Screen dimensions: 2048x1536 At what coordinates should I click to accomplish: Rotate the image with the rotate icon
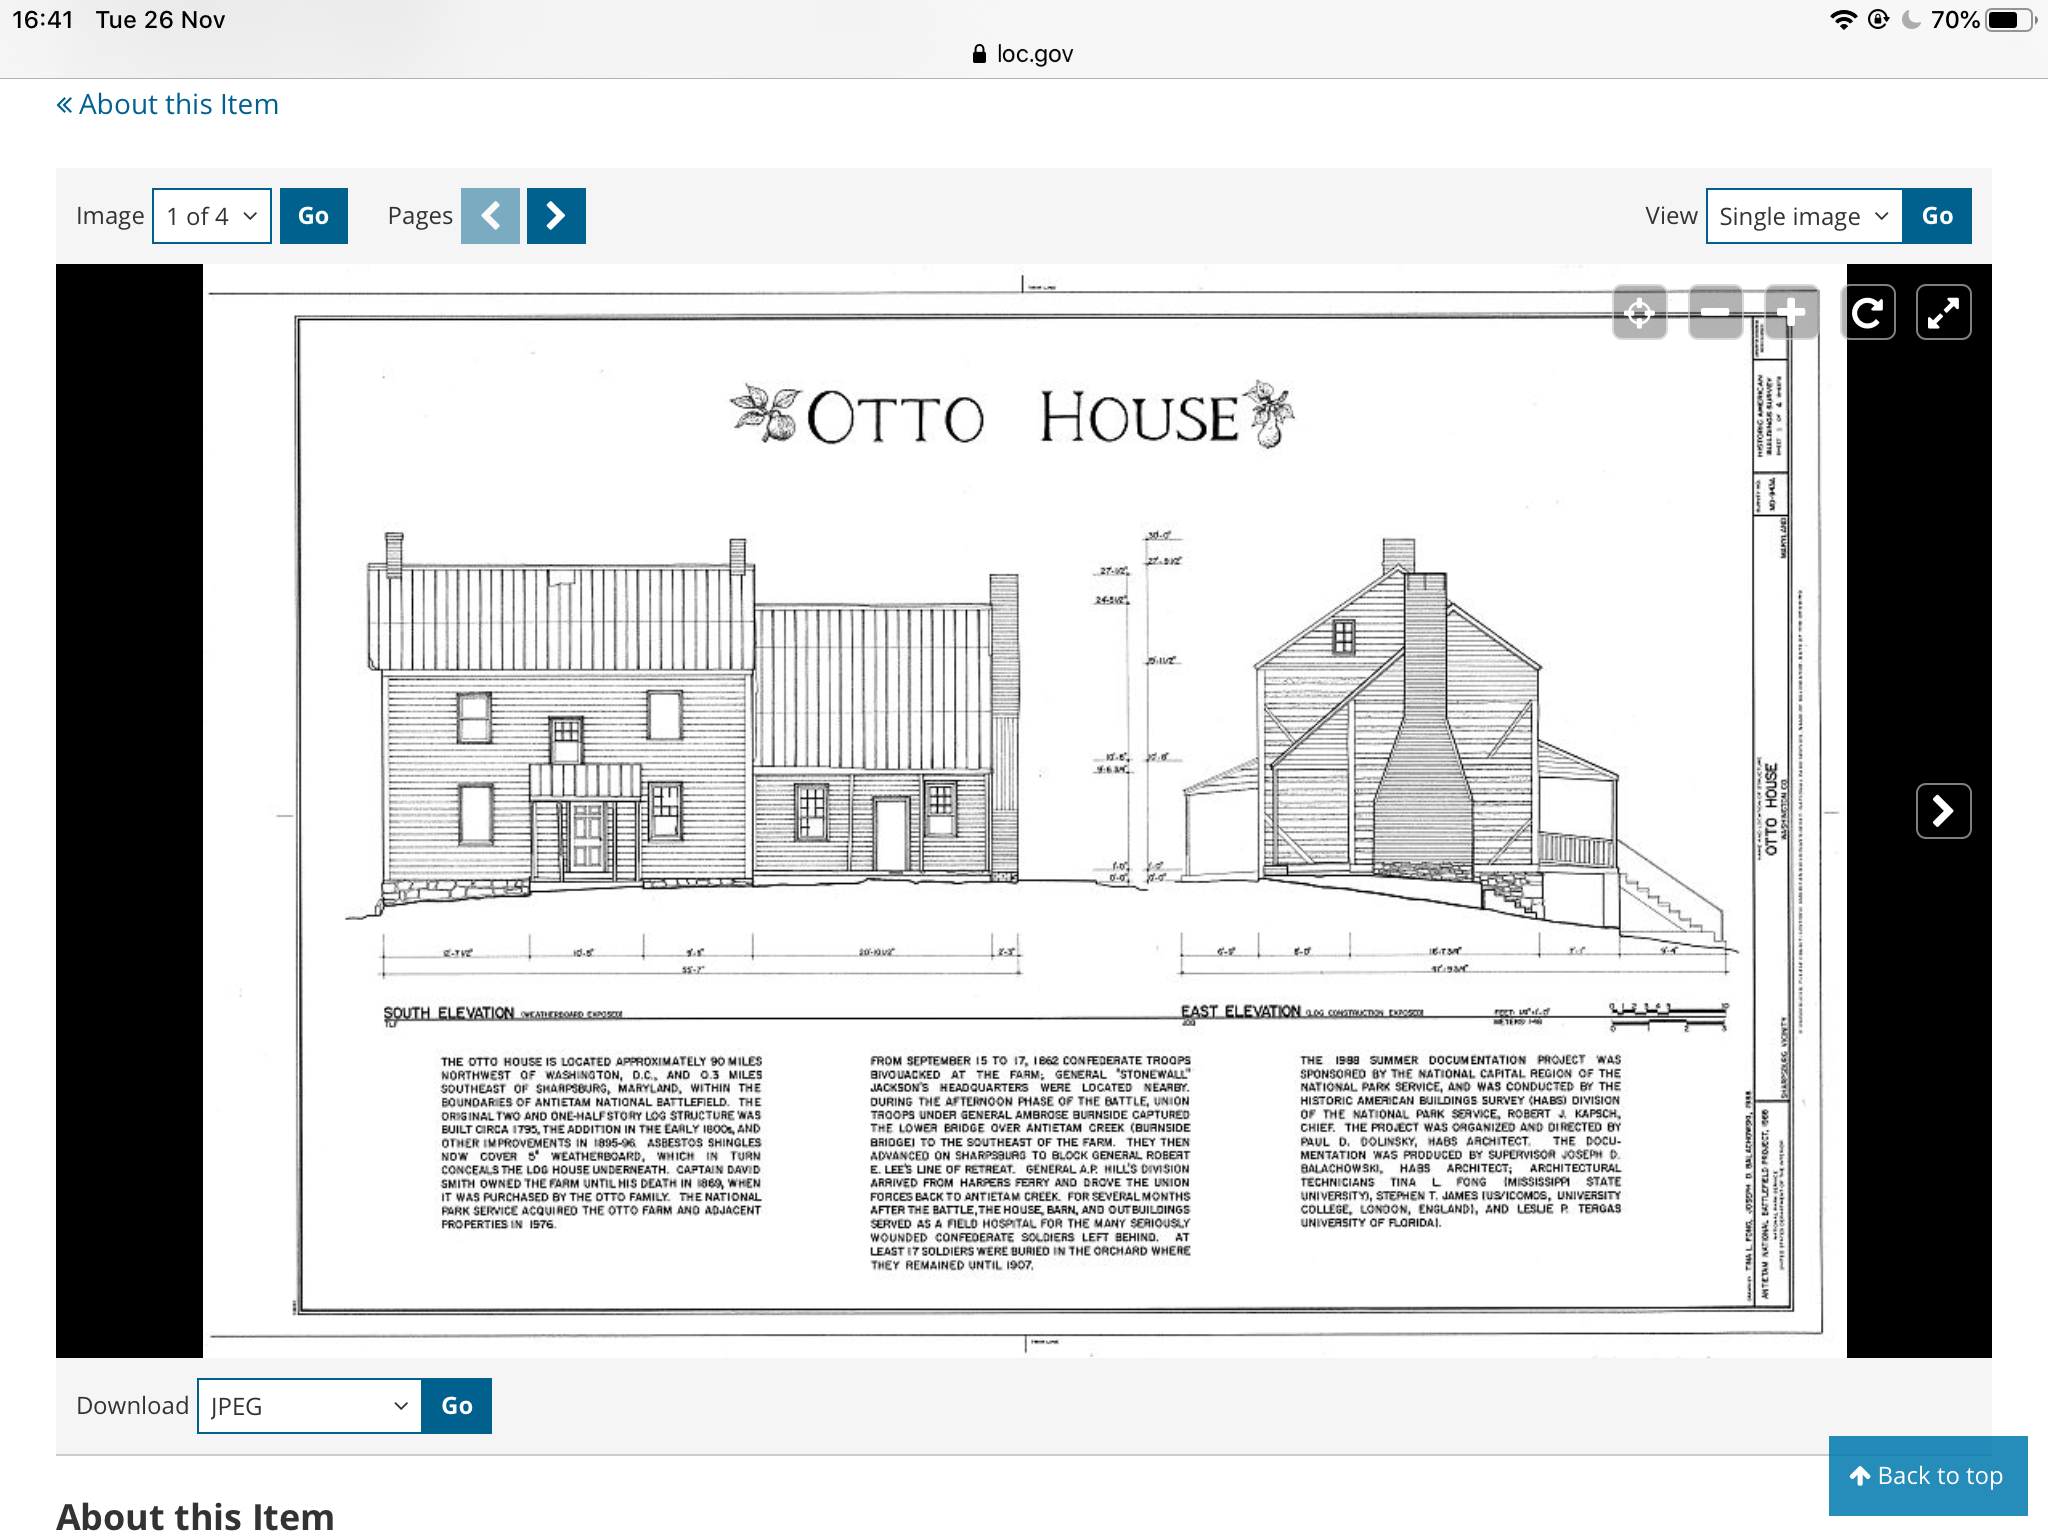click(1868, 313)
